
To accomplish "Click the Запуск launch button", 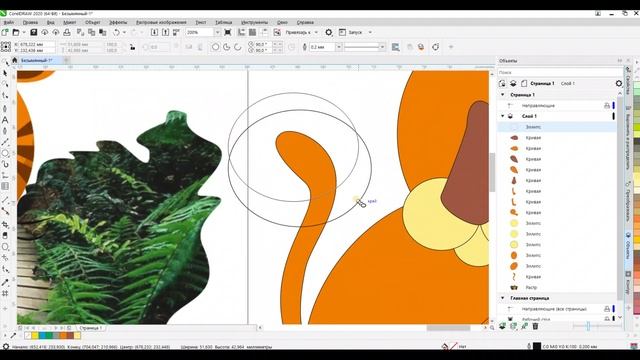I will pos(351,32).
